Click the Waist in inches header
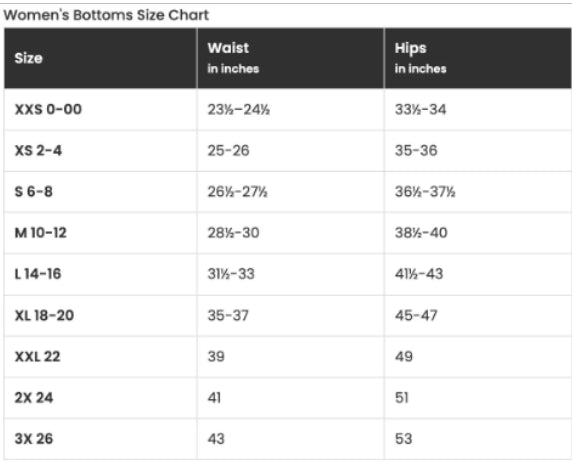Image resolution: width=572 pixels, height=465 pixels. (290, 58)
